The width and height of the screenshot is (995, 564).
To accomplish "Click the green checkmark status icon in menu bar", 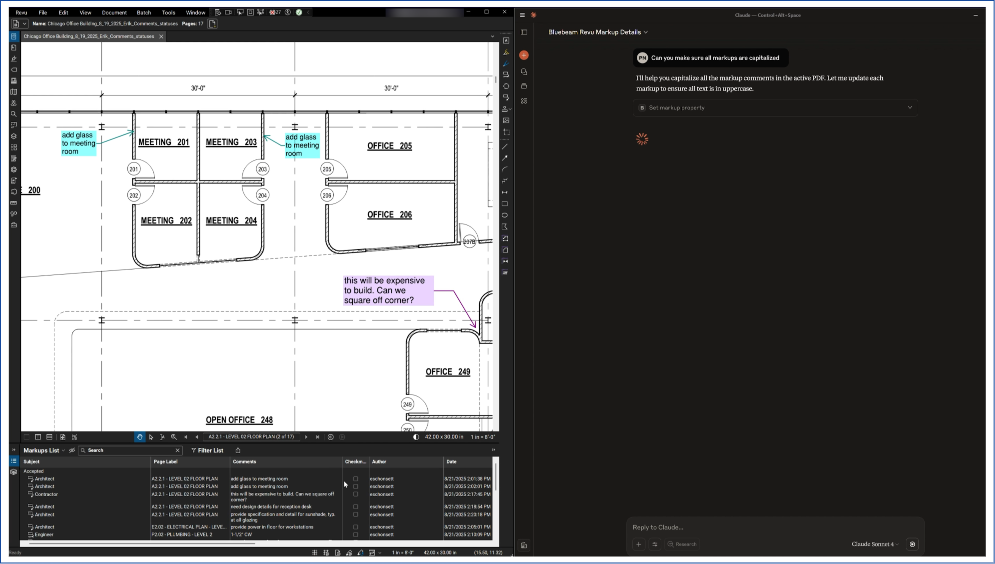I will pyautogui.click(x=299, y=12).
